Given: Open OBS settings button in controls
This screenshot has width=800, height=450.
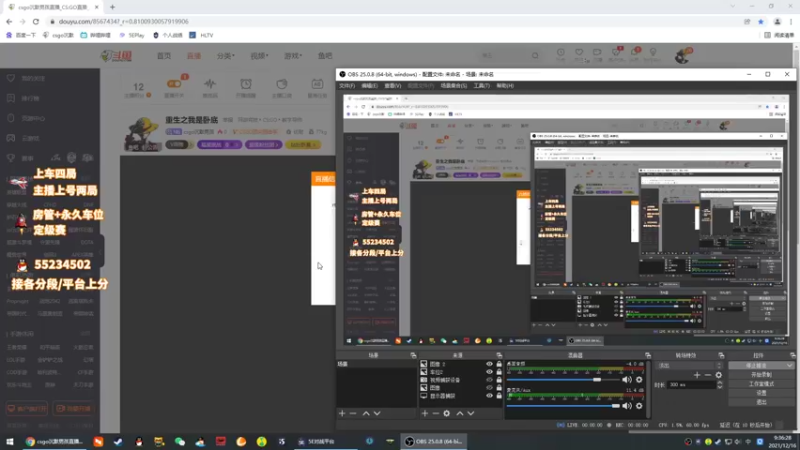Looking at the screenshot, I should click(761, 393).
